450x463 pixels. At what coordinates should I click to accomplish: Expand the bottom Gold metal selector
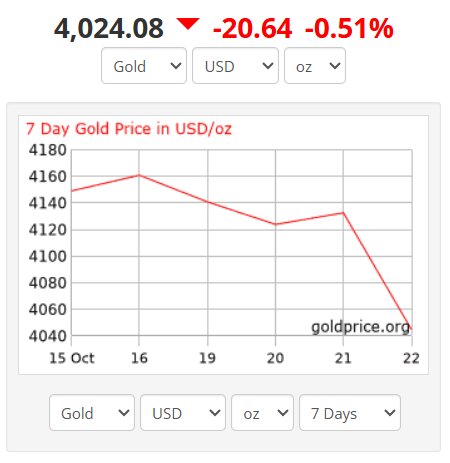(92, 413)
